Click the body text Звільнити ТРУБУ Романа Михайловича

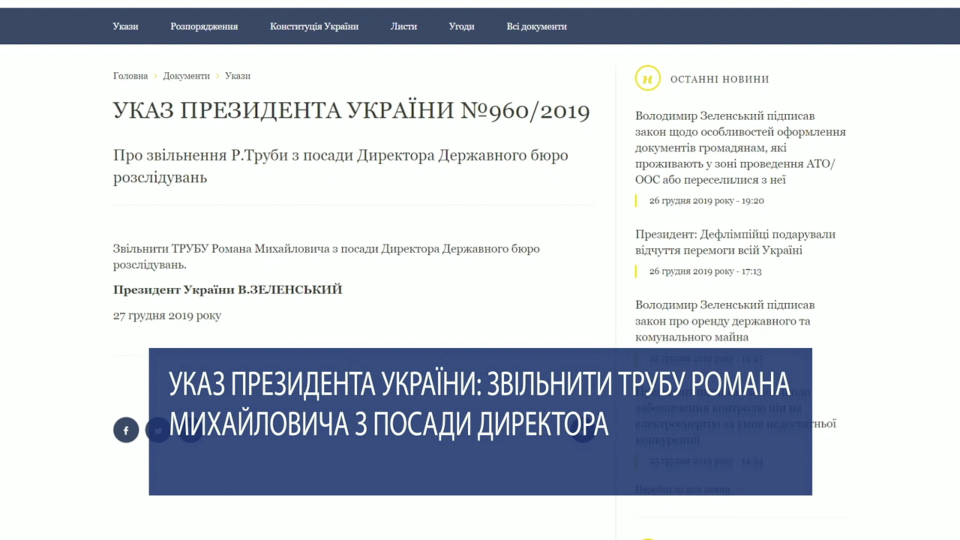click(326, 257)
